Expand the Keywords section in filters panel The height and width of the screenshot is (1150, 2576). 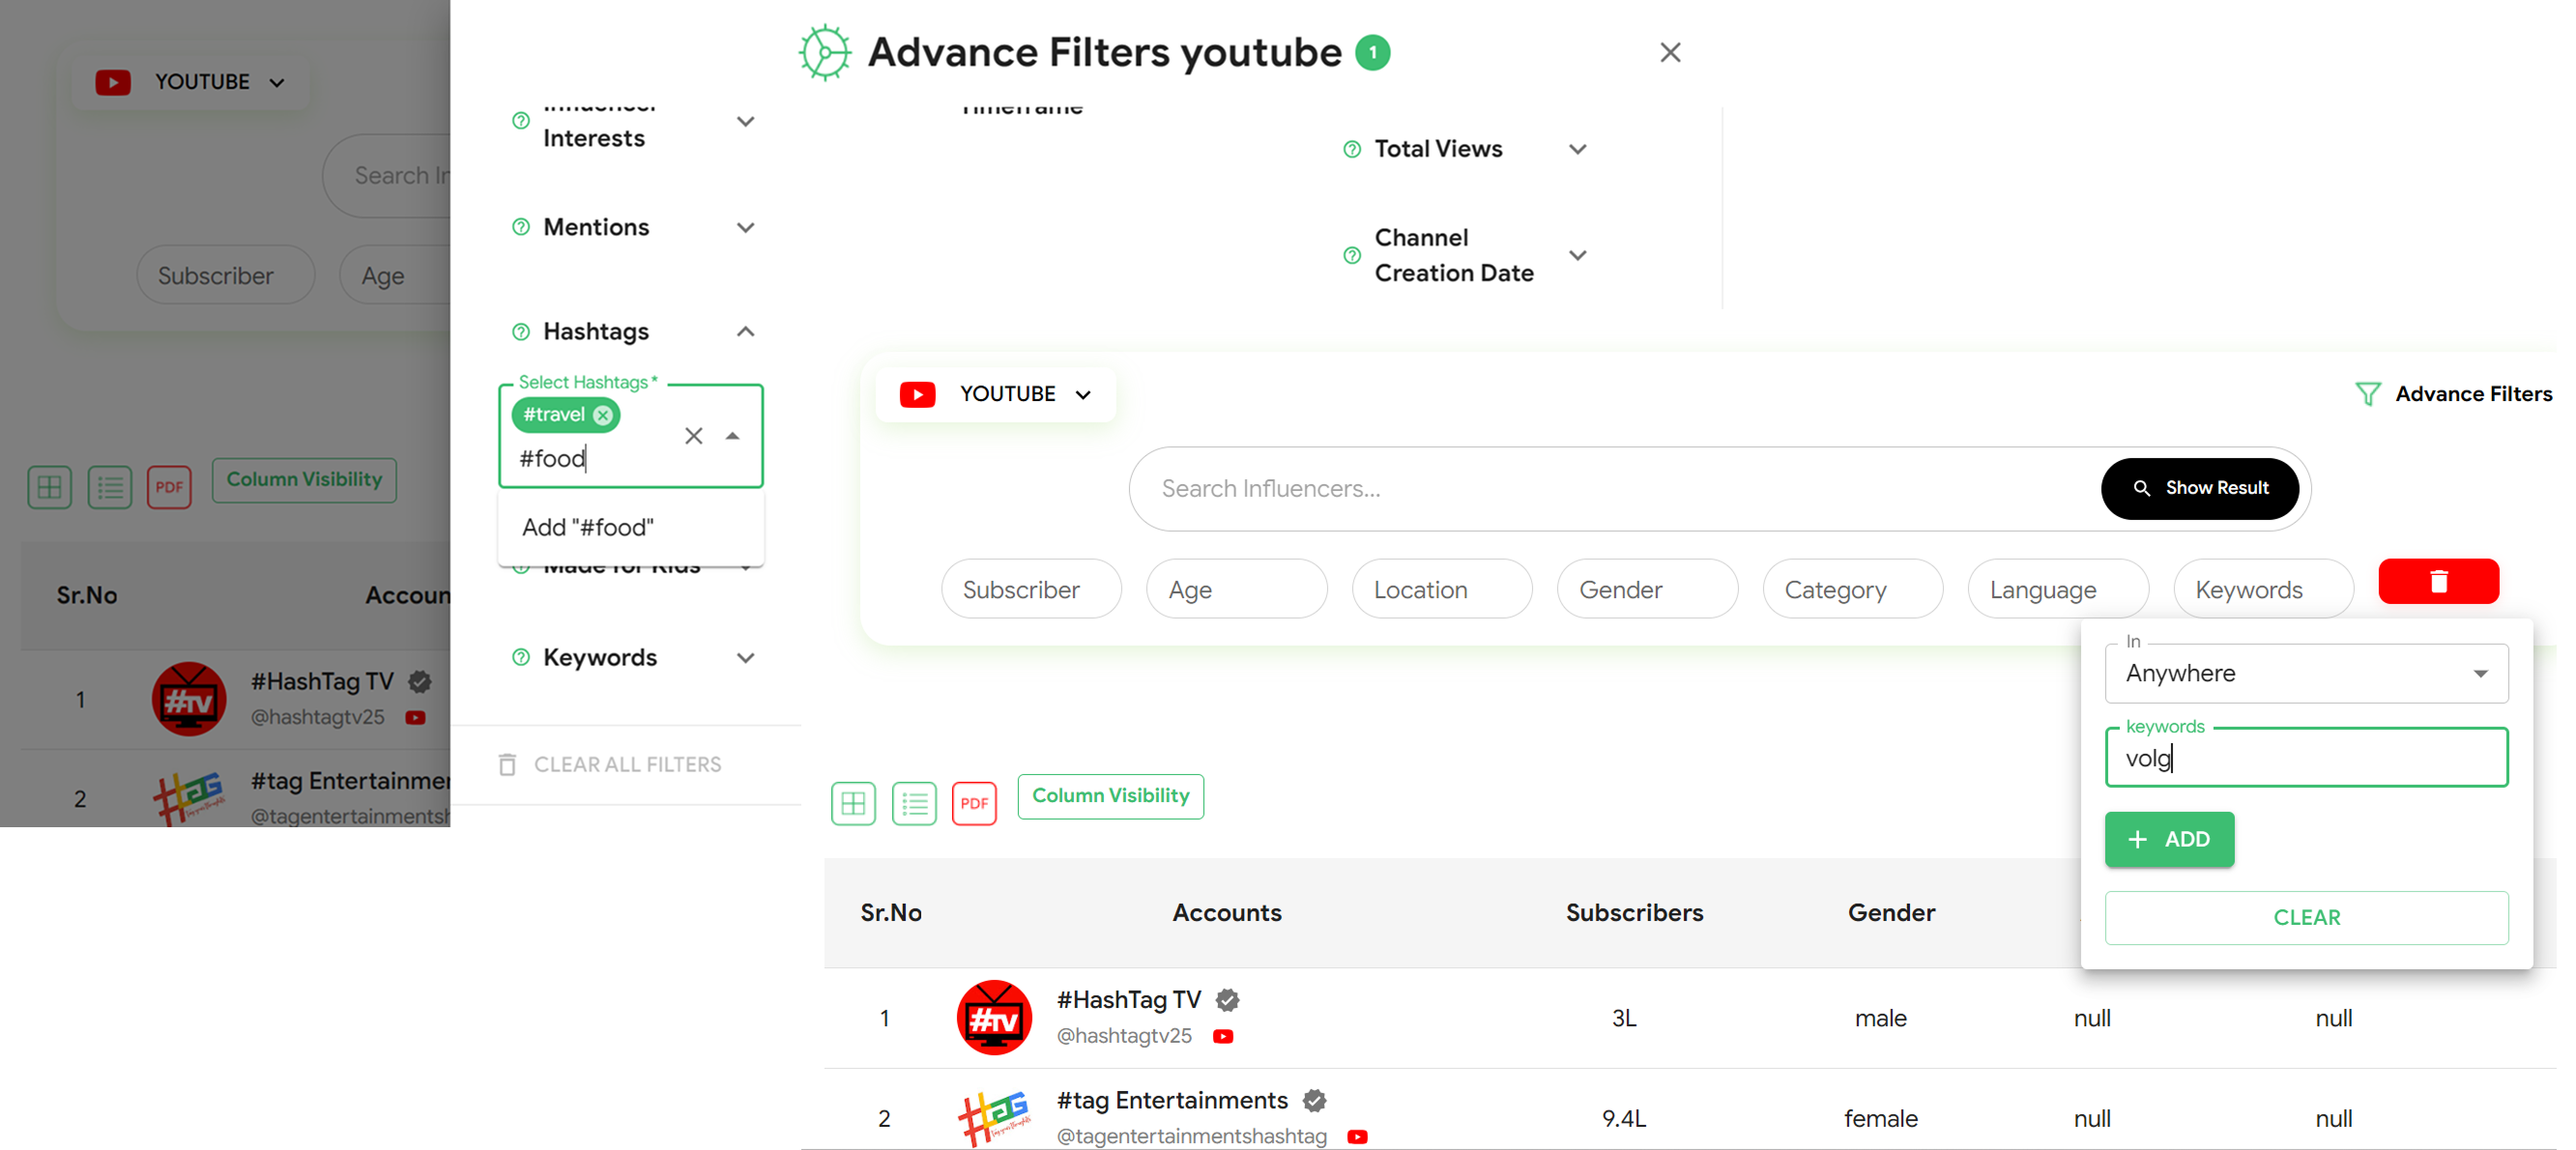pyautogui.click(x=745, y=657)
